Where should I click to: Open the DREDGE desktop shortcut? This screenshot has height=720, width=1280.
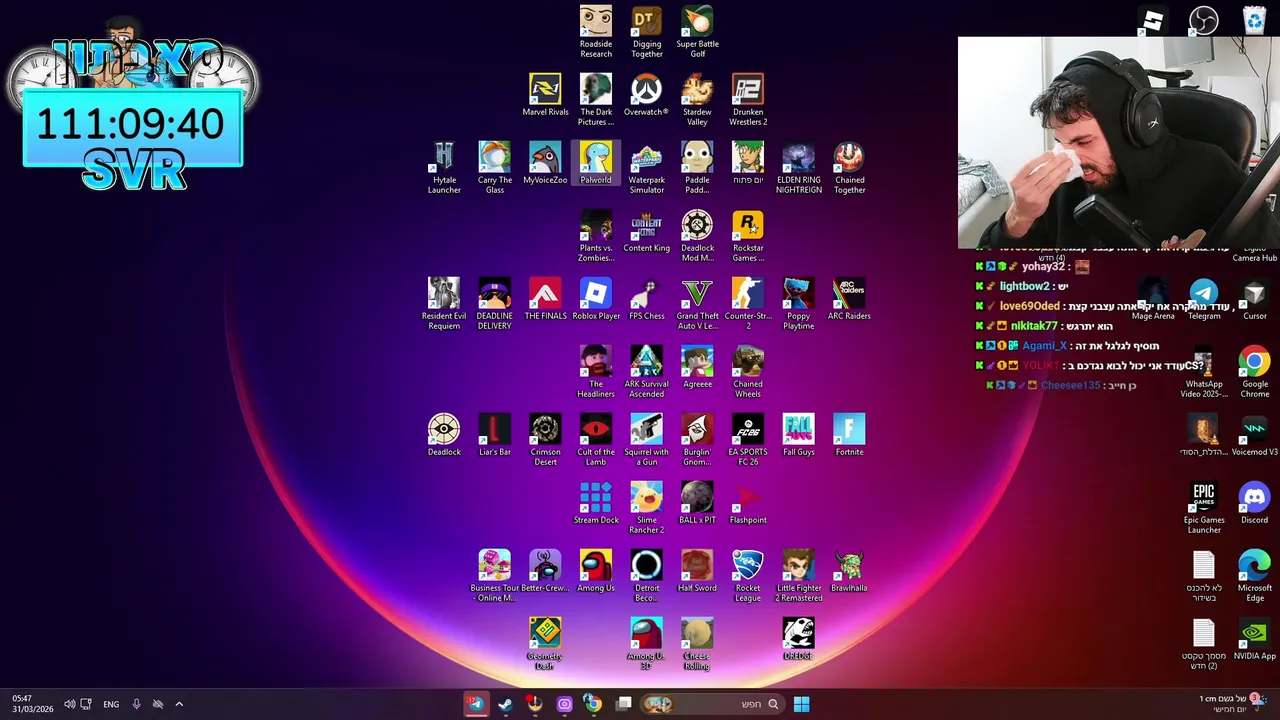pyautogui.click(x=798, y=639)
